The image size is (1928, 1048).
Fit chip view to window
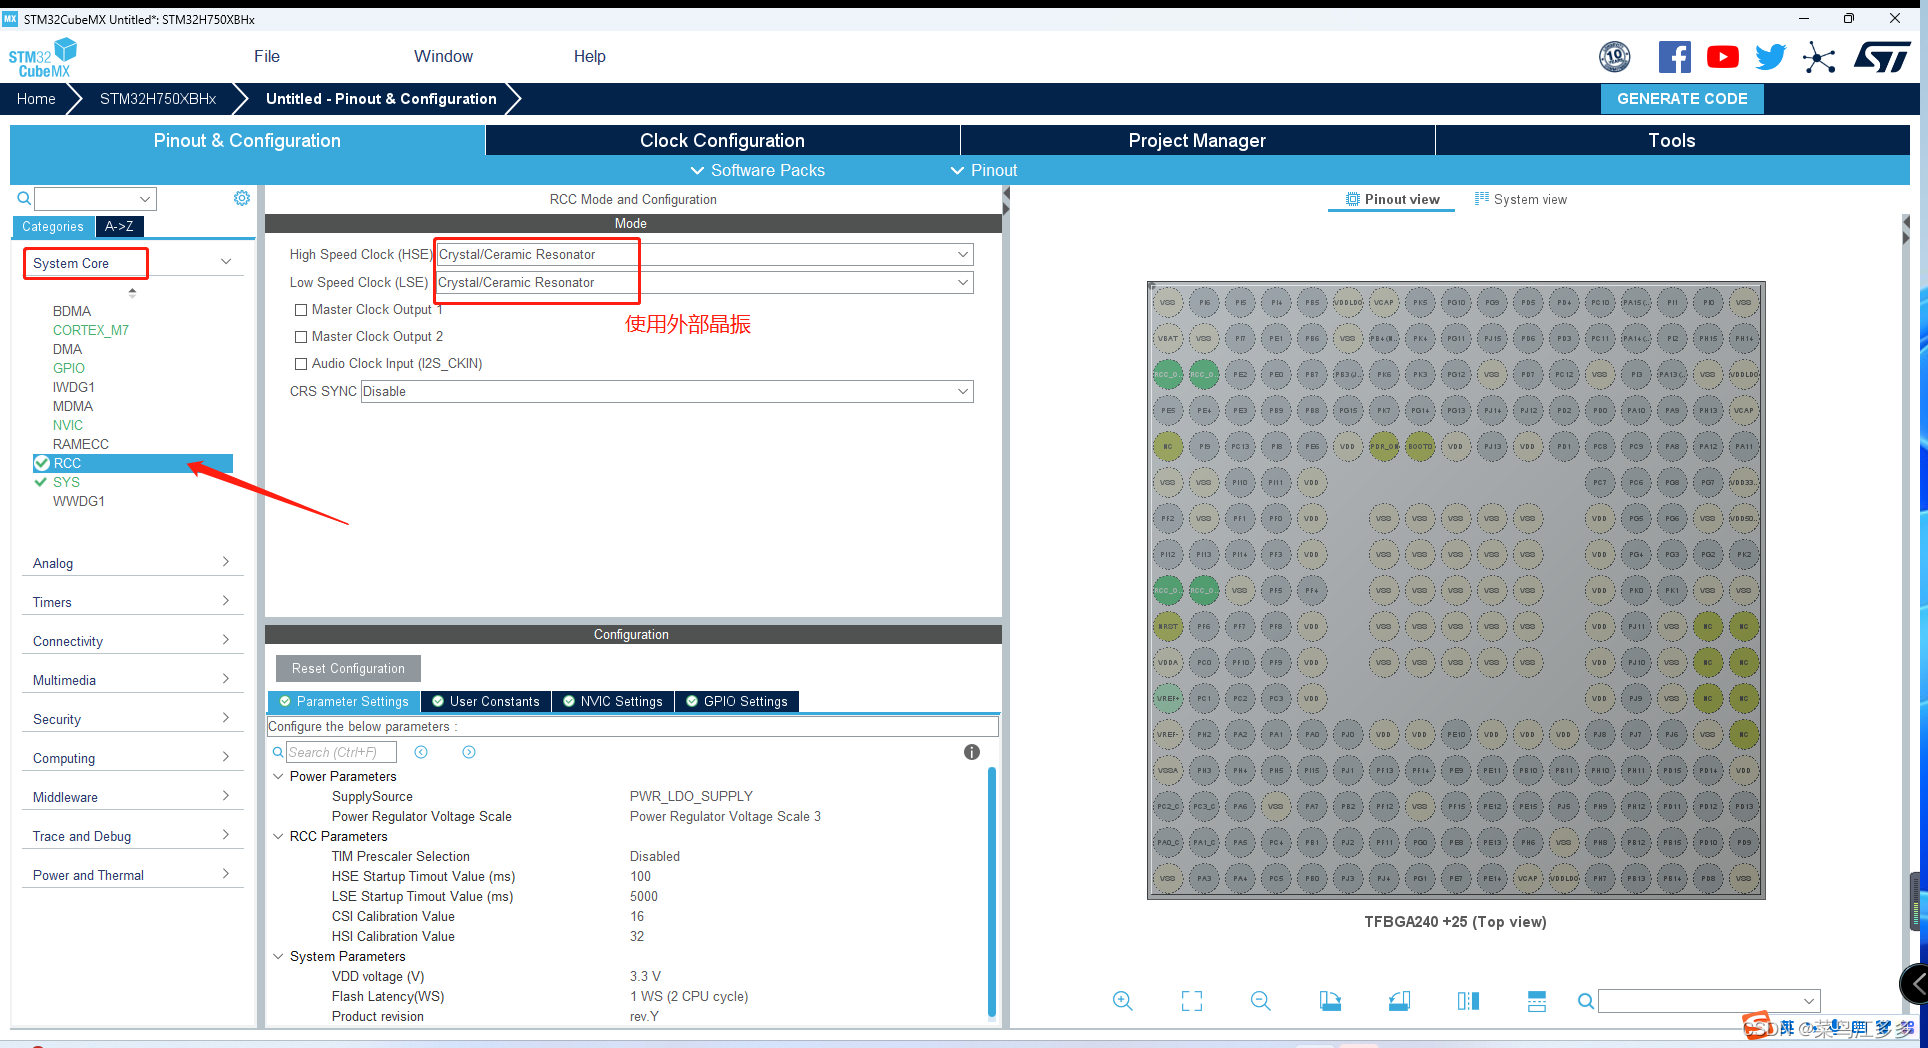coord(1192,1001)
